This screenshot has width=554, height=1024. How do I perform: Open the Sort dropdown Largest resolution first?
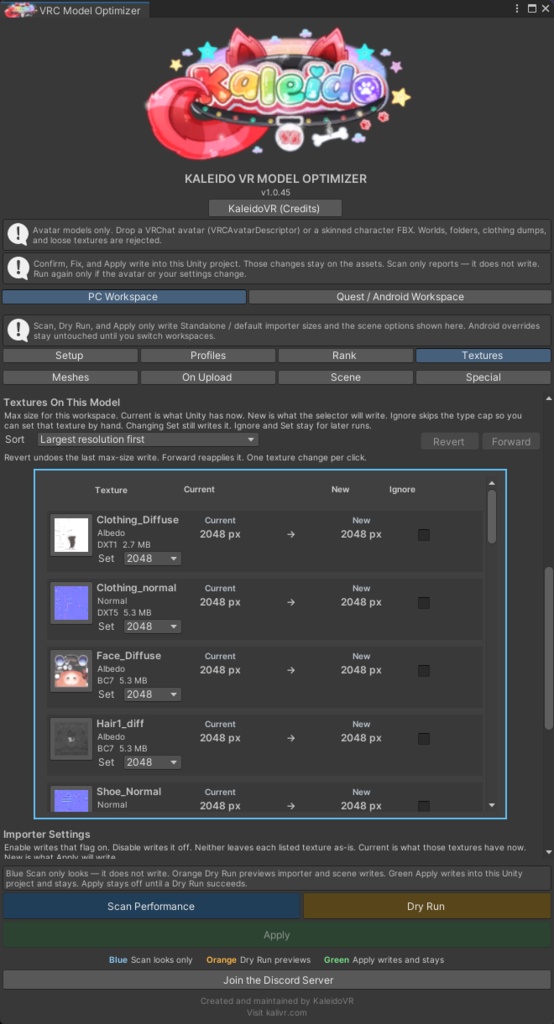pos(148,440)
